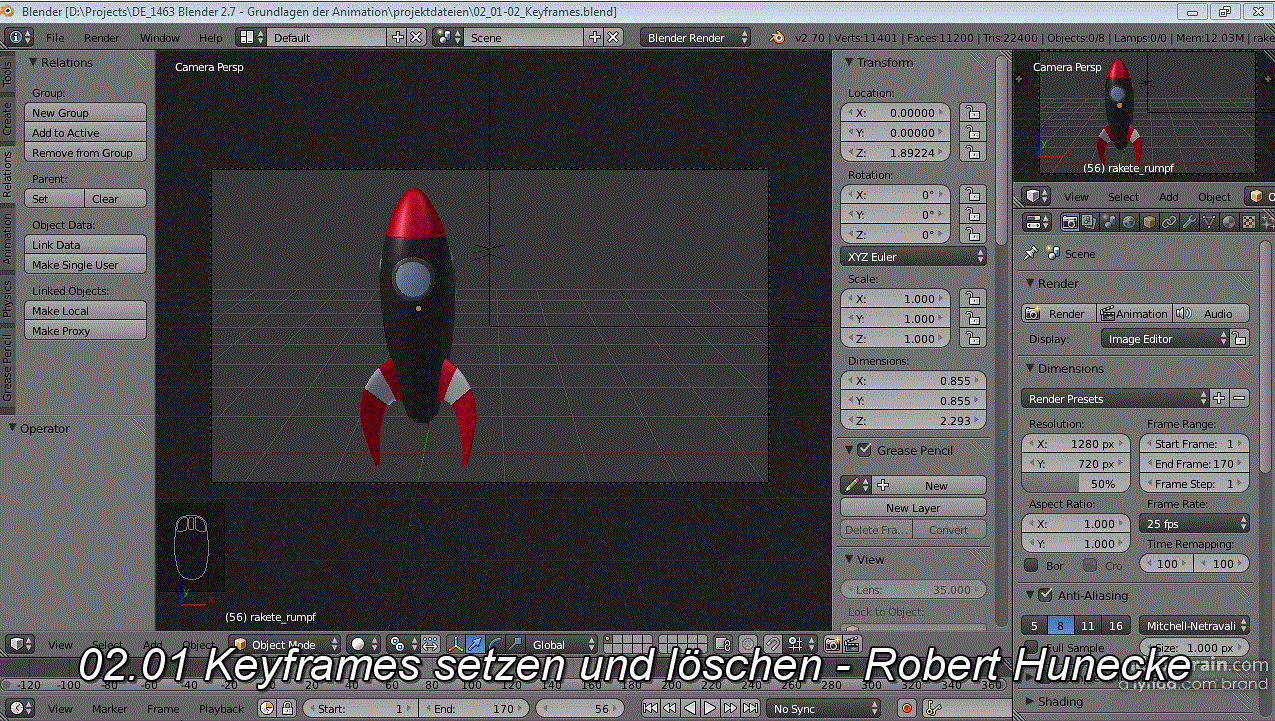Open the Render Presets dropdown
The image size is (1275, 721).
pyautogui.click(x=1115, y=398)
